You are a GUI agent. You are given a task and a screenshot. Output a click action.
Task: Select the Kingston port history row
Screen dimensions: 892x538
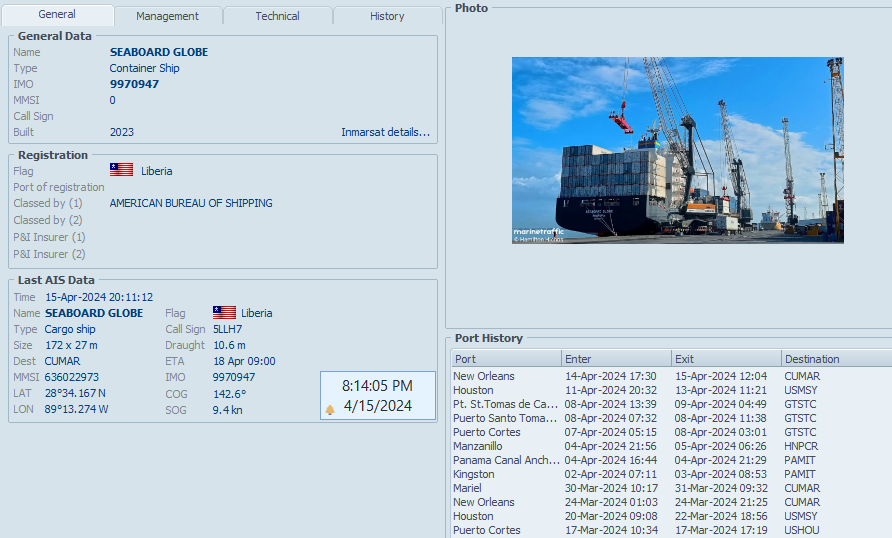671,474
